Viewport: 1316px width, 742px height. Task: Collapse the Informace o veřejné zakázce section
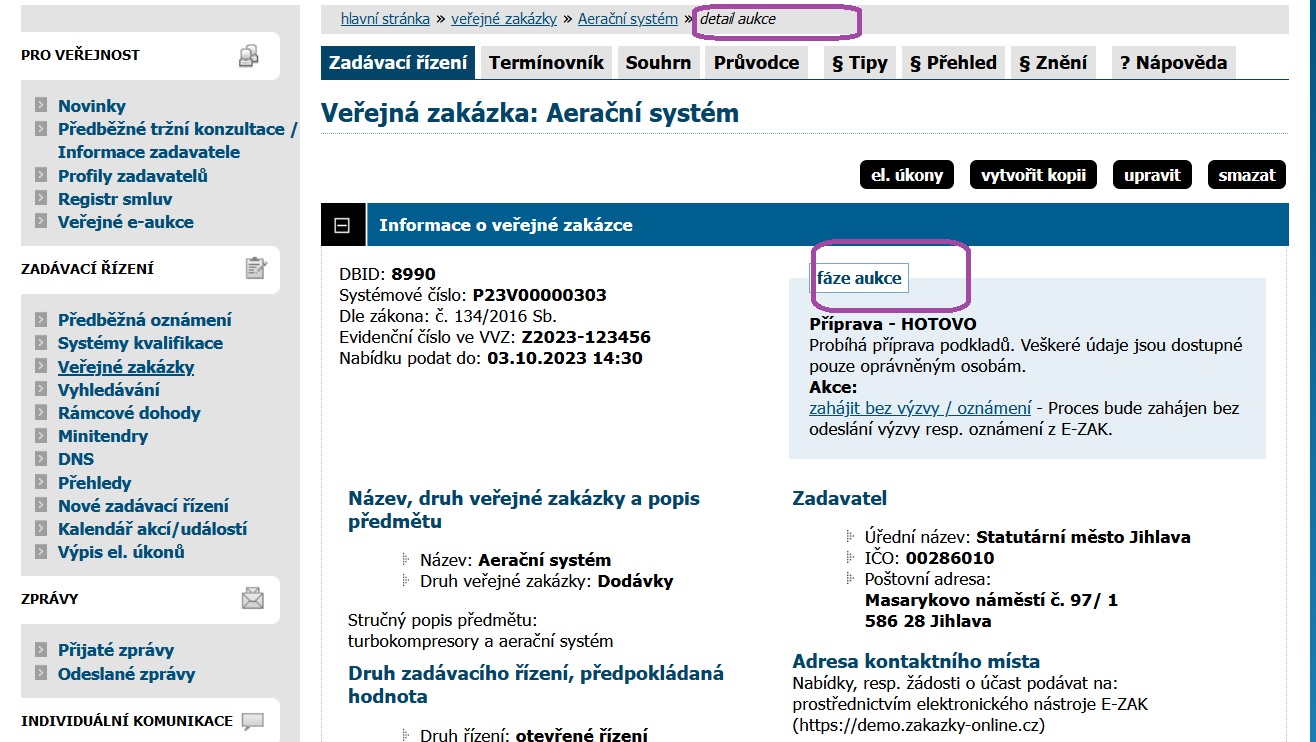[x=342, y=225]
